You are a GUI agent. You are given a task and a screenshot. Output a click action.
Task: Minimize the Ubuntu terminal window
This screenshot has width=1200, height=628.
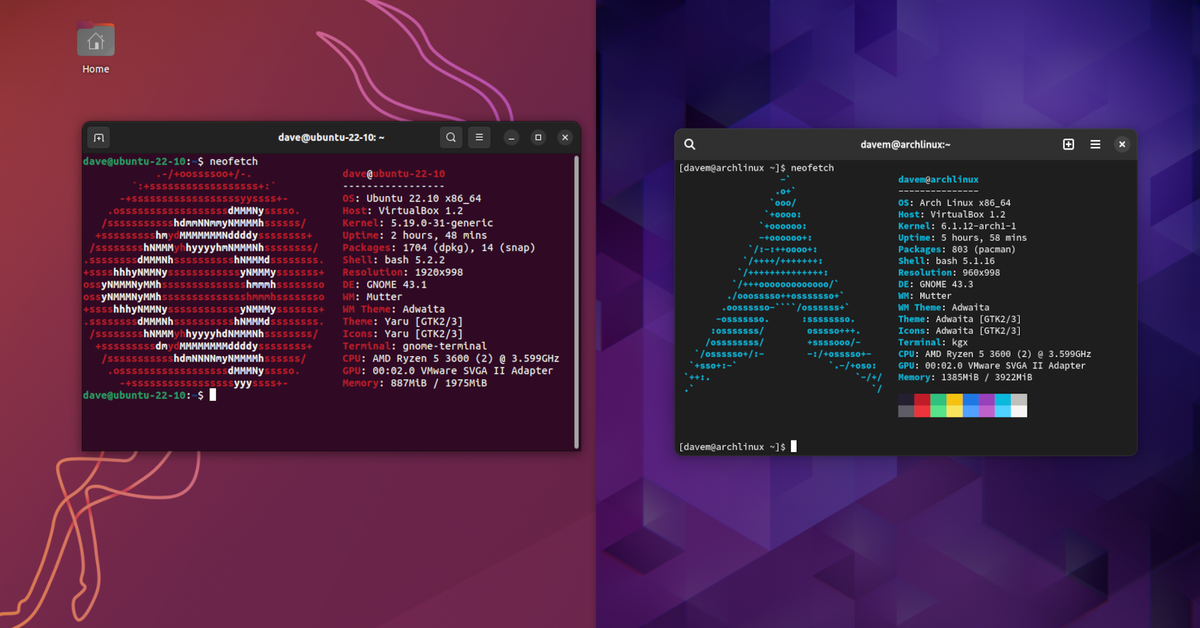pos(511,137)
